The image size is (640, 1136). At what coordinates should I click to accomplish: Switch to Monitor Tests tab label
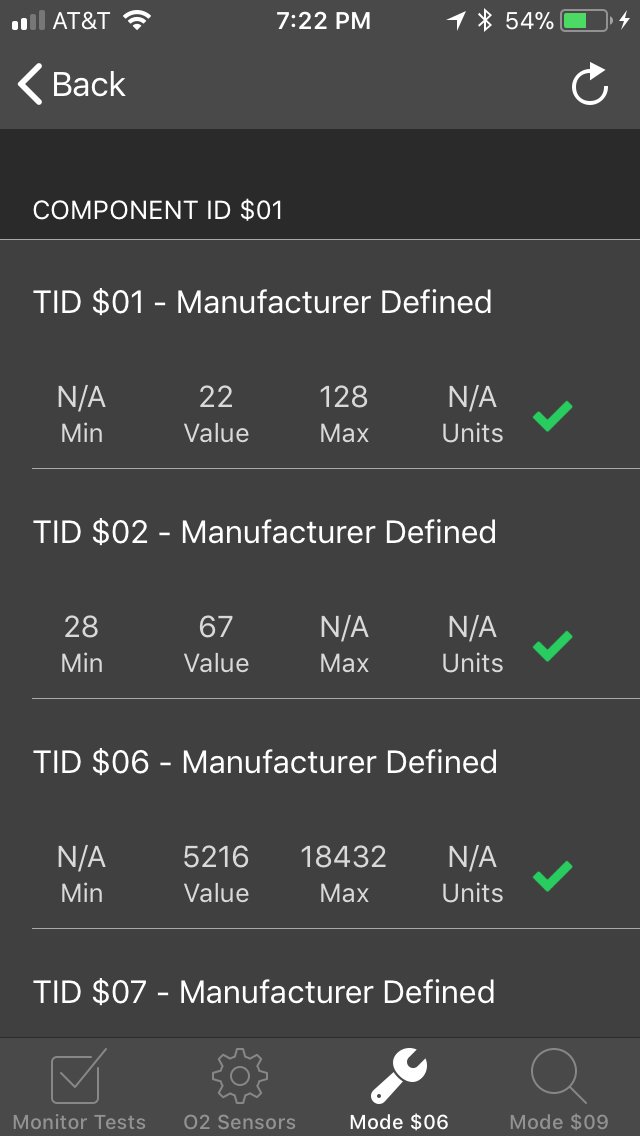(x=79, y=1122)
